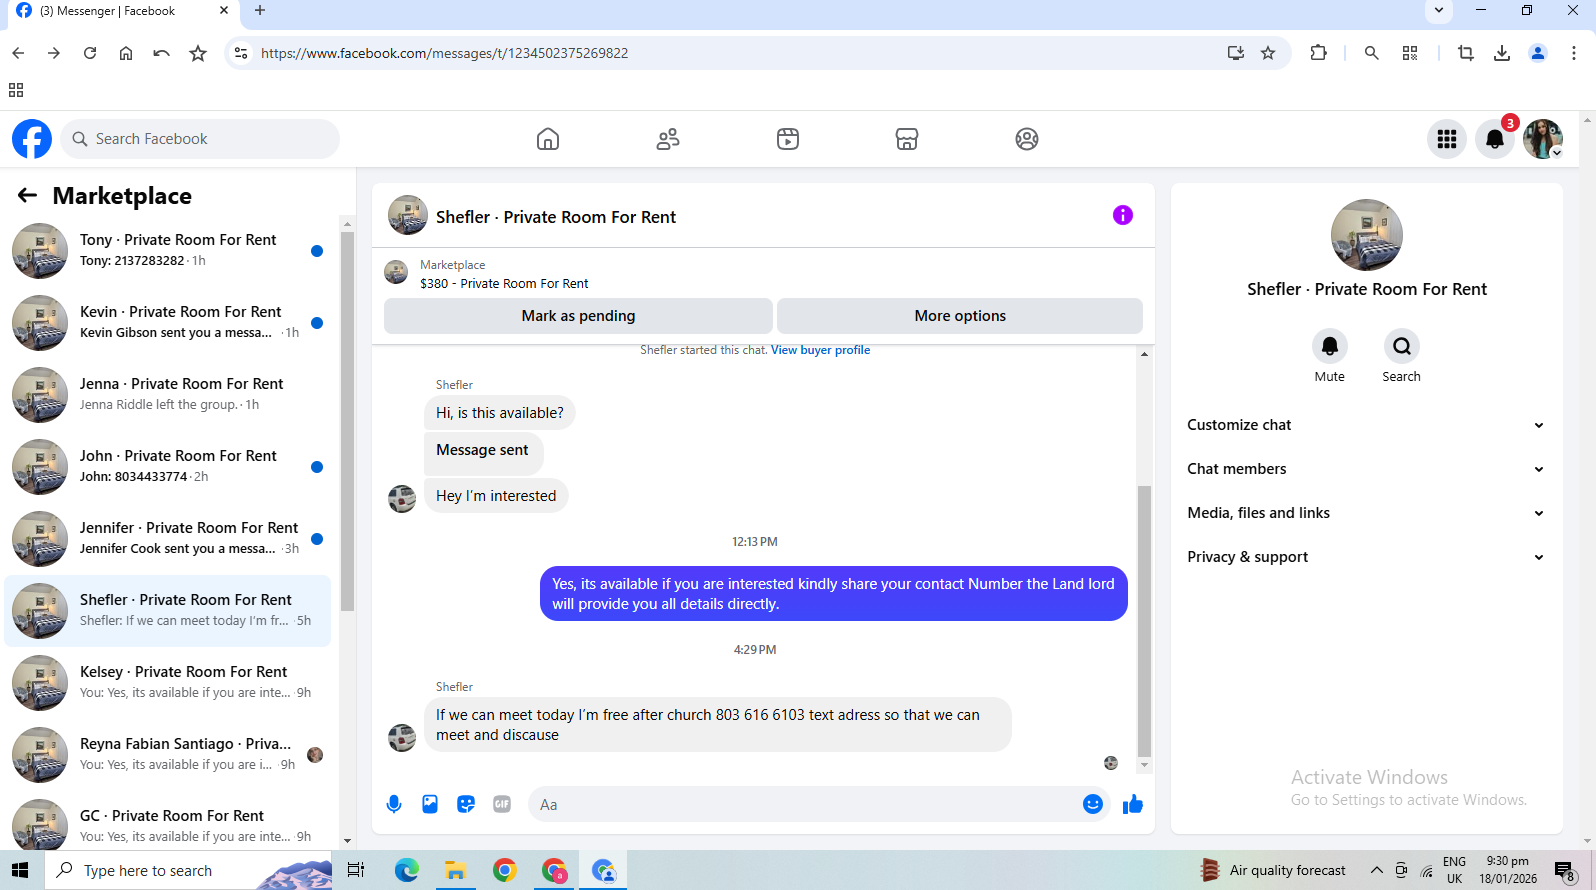Open Facebook menu grid icon
The width and height of the screenshot is (1596, 890).
(1447, 139)
